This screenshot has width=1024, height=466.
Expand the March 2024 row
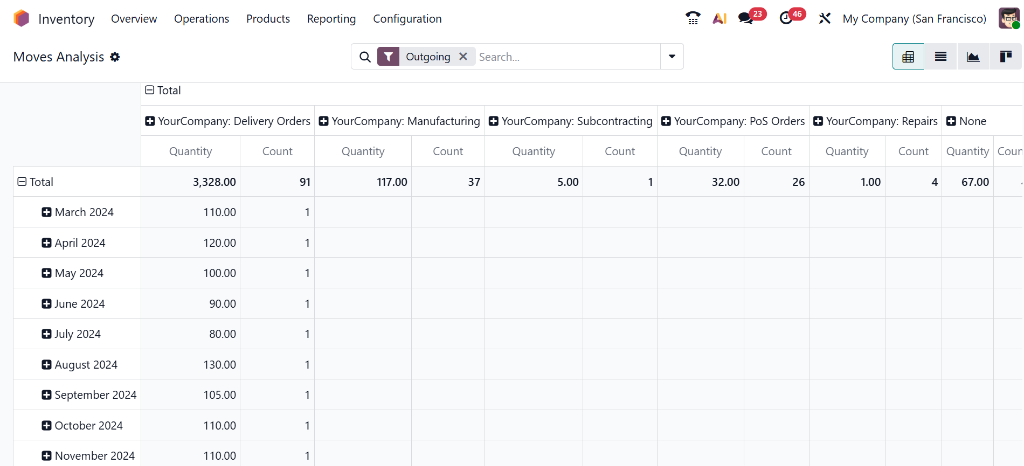pos(47,212)
